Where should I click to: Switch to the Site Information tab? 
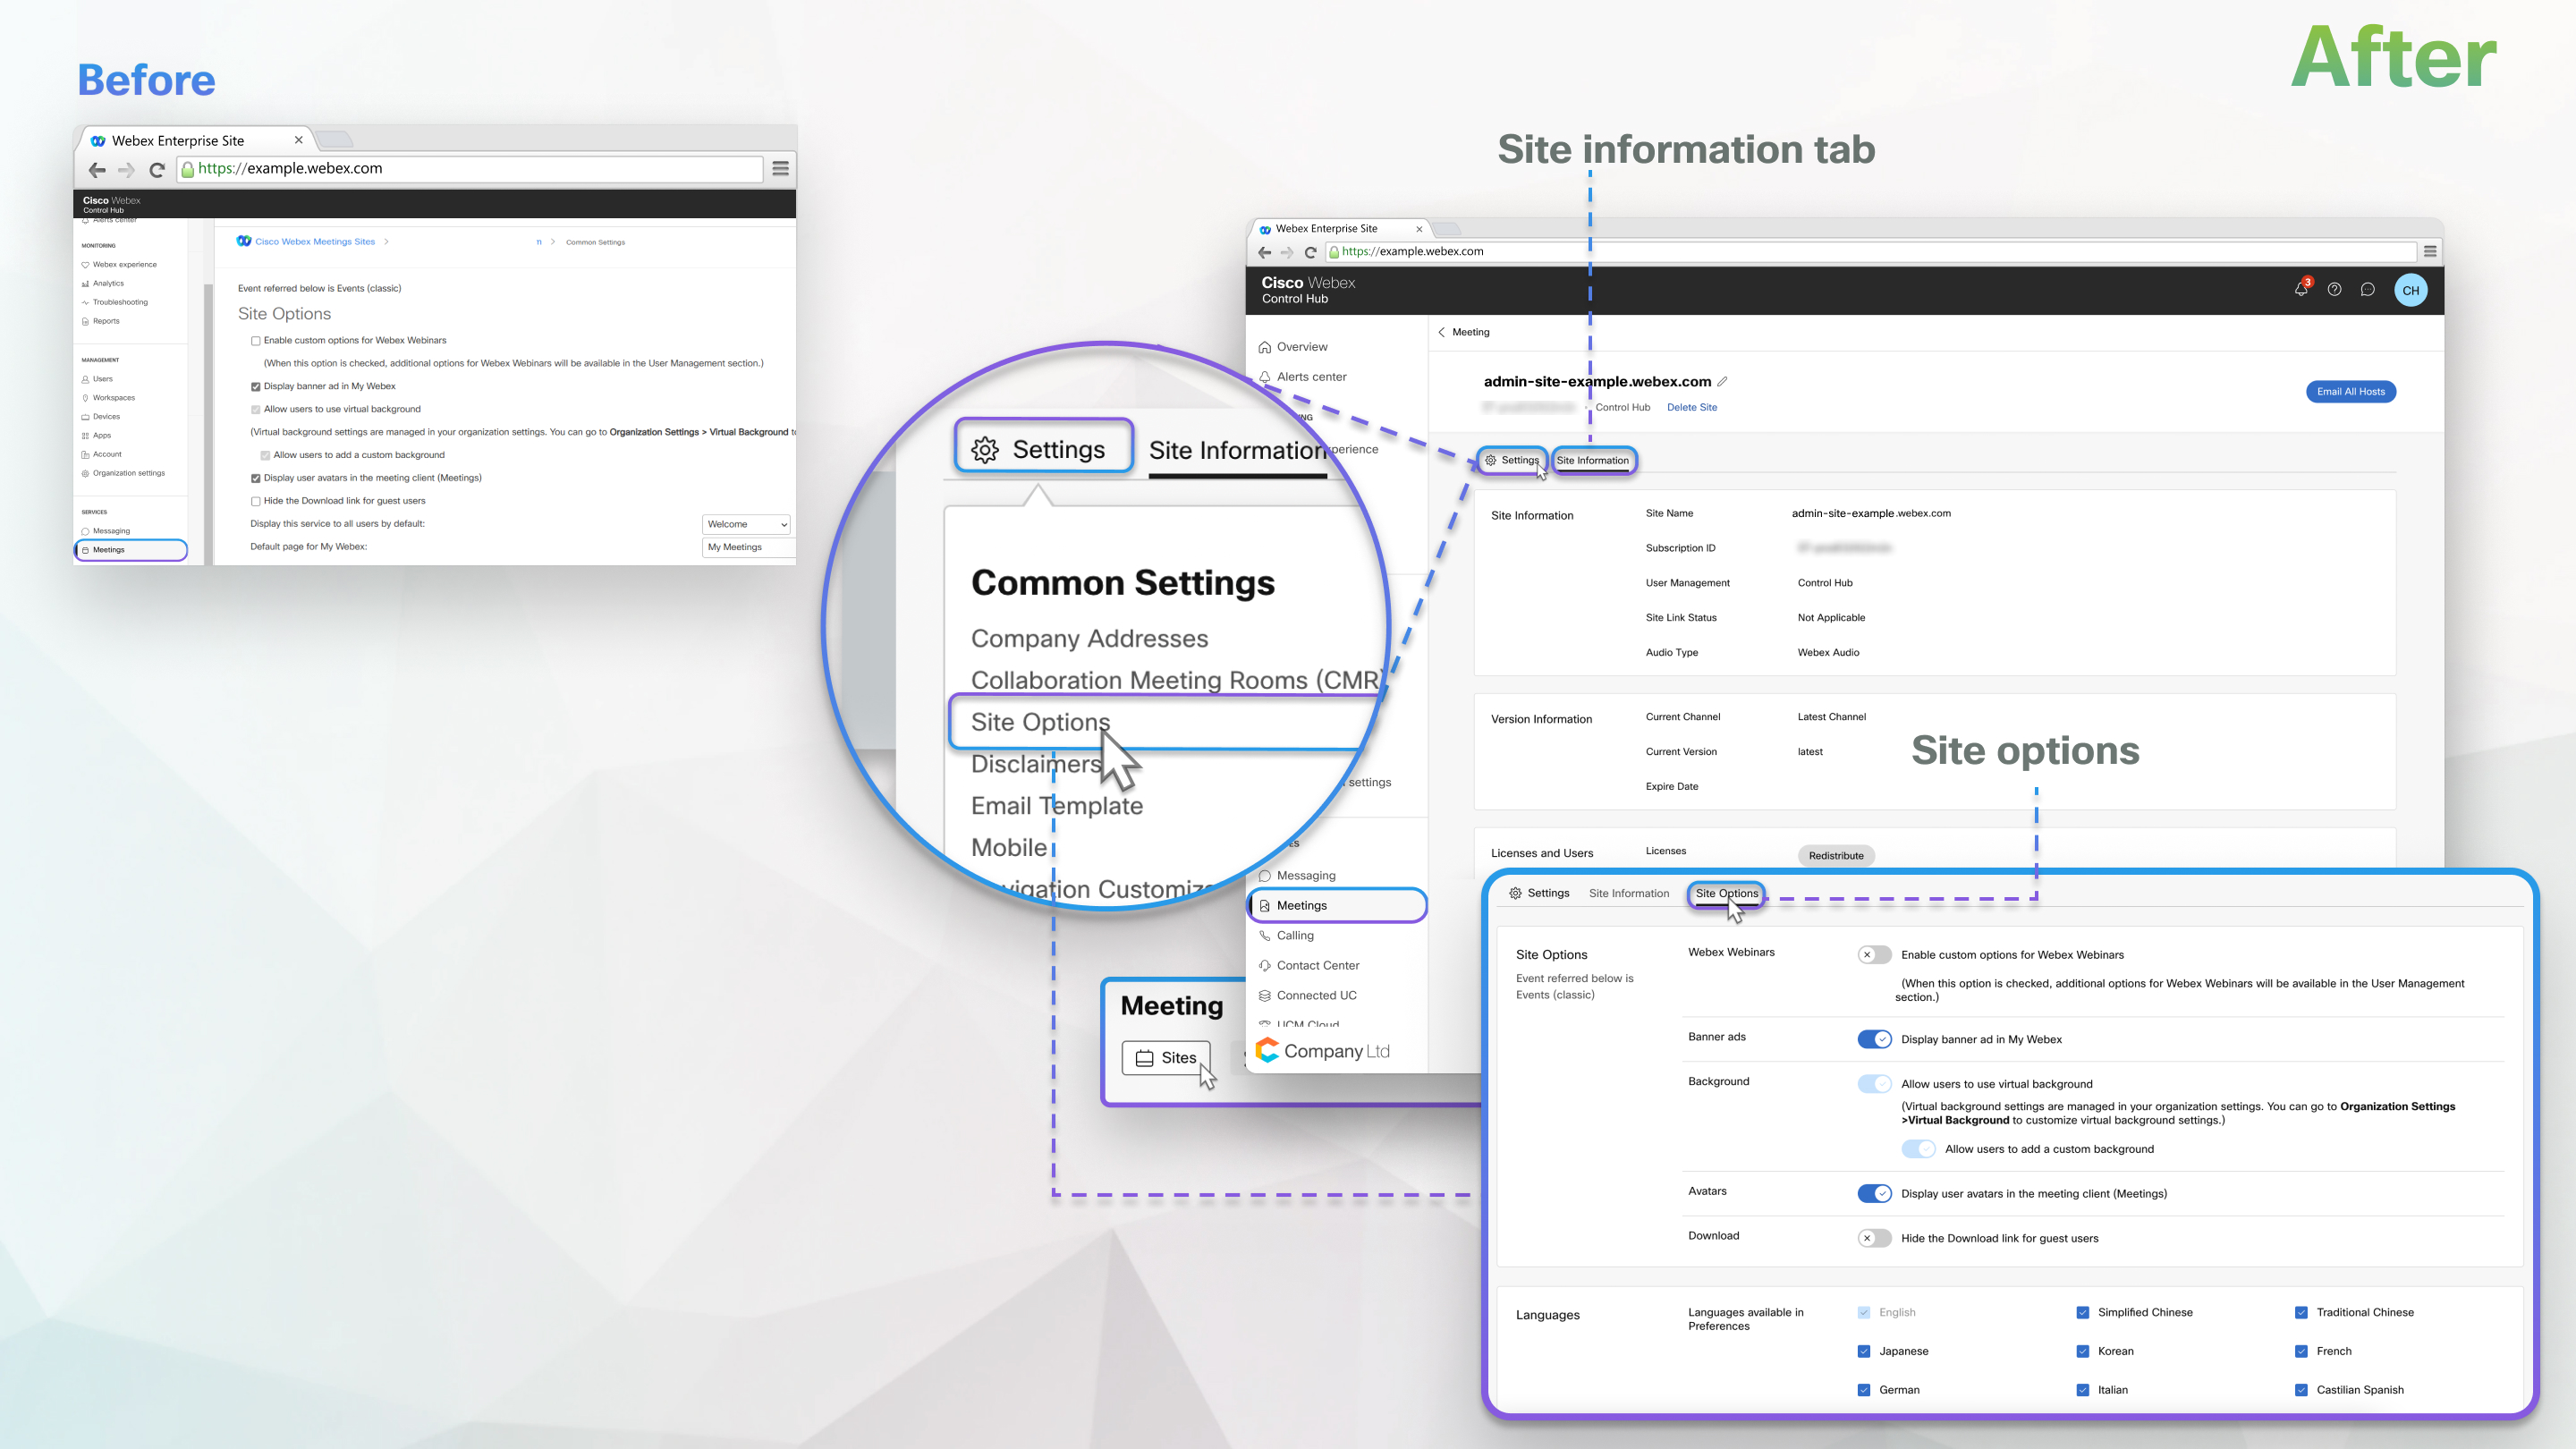point(1592,460)
